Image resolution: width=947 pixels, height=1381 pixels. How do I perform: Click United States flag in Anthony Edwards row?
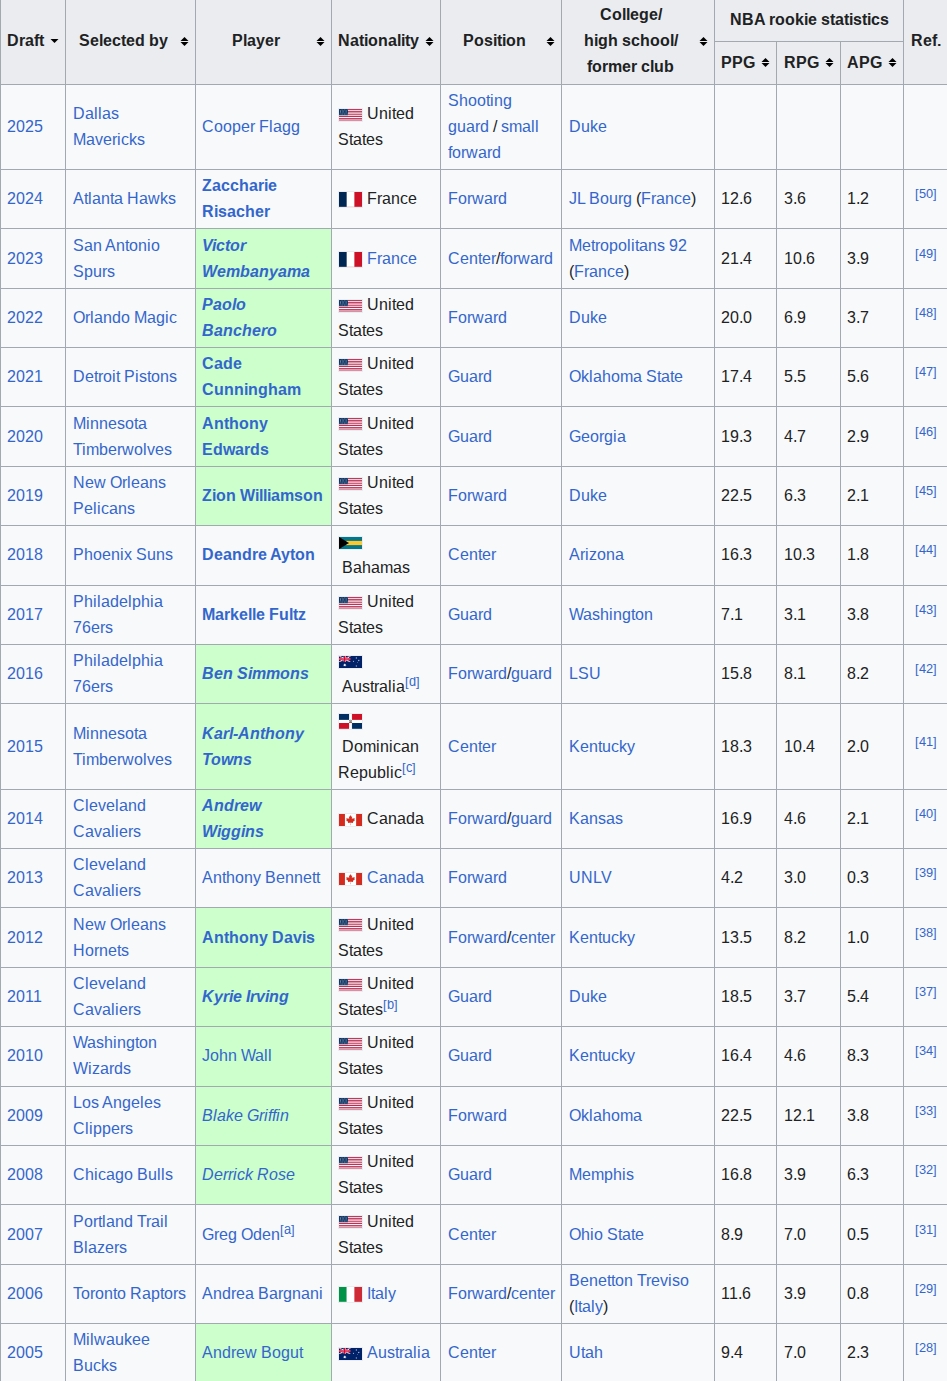350,424
